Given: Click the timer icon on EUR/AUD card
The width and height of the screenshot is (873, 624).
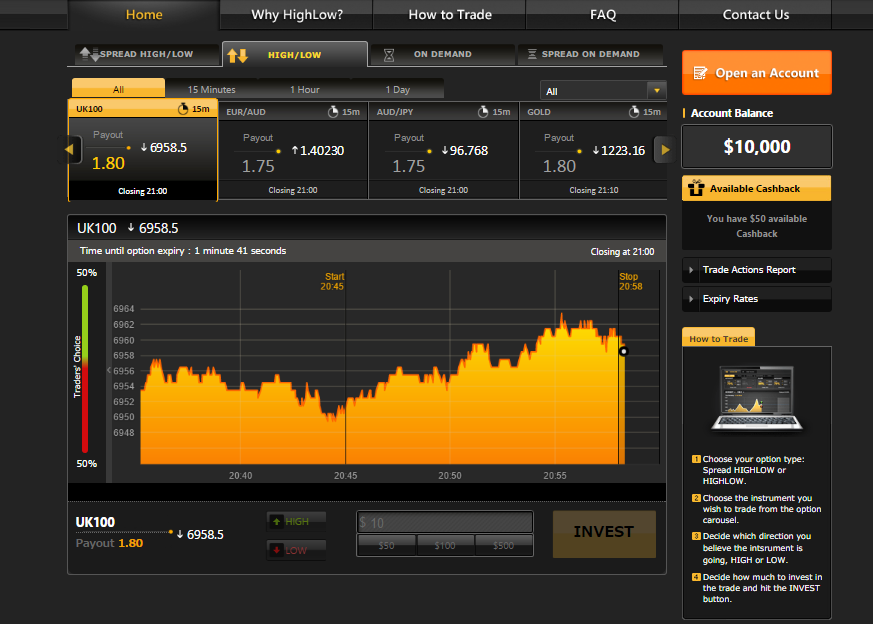Looking at the screenshot, I should point(333,111).
